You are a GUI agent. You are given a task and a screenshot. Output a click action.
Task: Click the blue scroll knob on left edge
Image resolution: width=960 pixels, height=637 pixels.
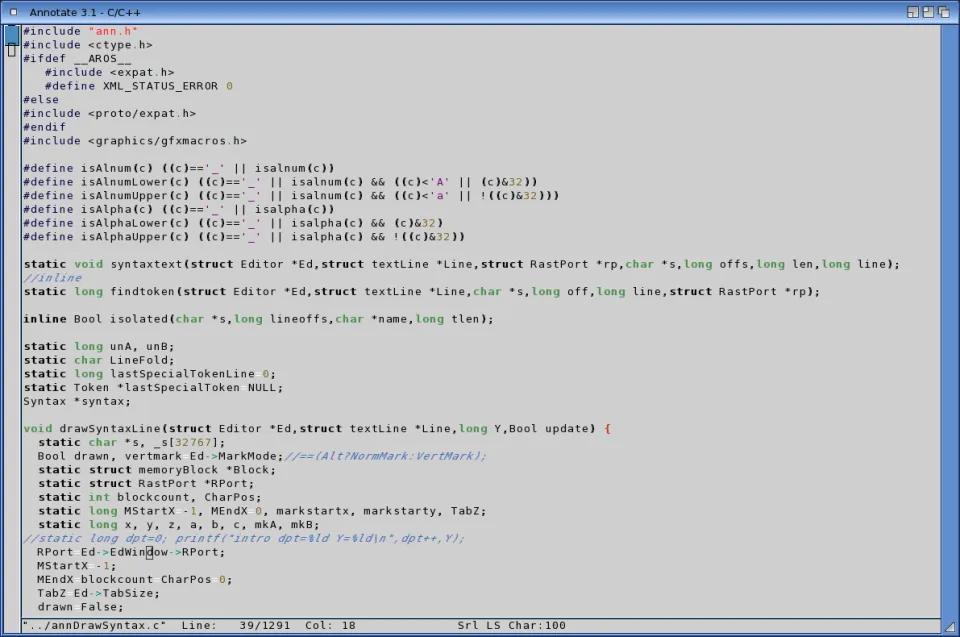click(12, 34)
